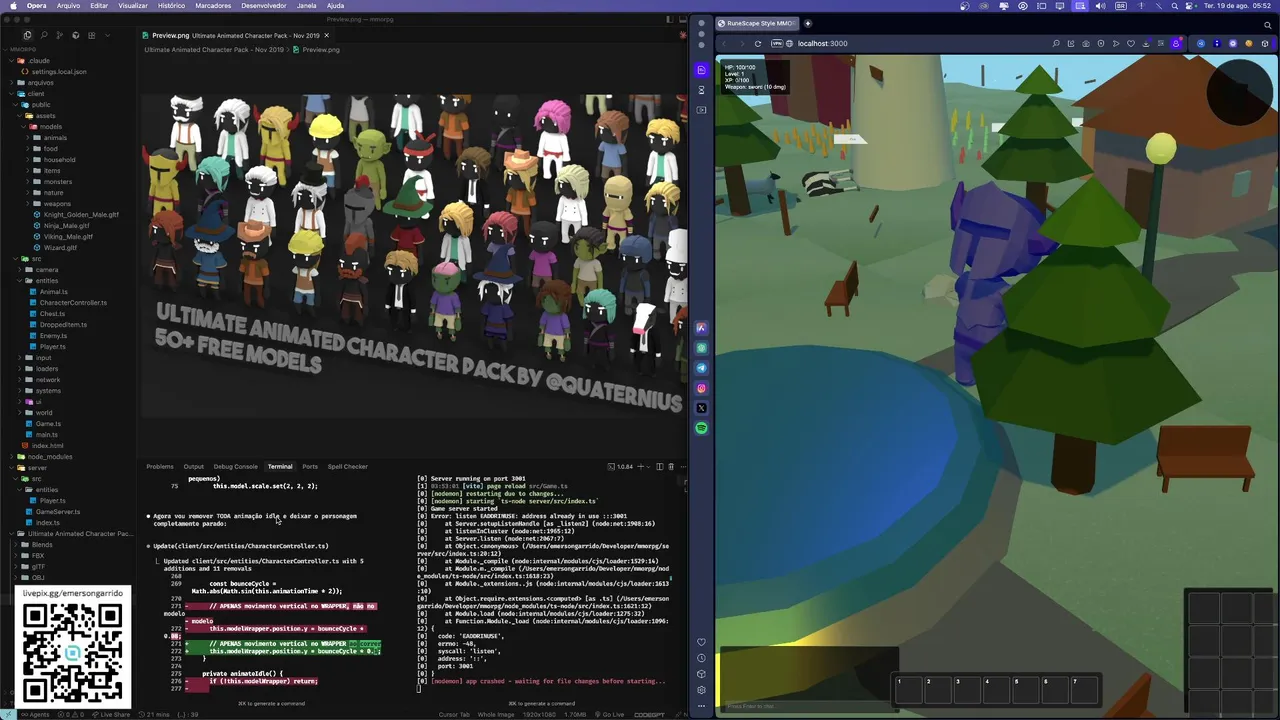Open the Marcadores menu
The image size is (1280, 720).
point(213,5)
